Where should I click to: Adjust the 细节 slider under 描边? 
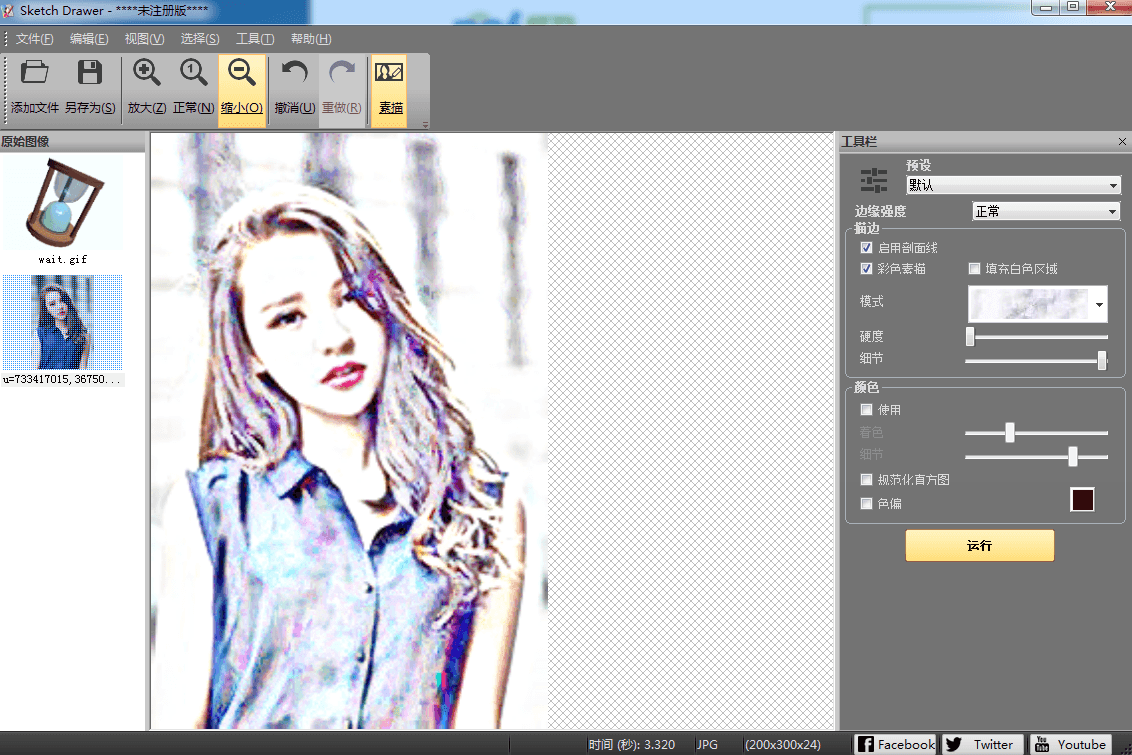[x=1102, y=360]
